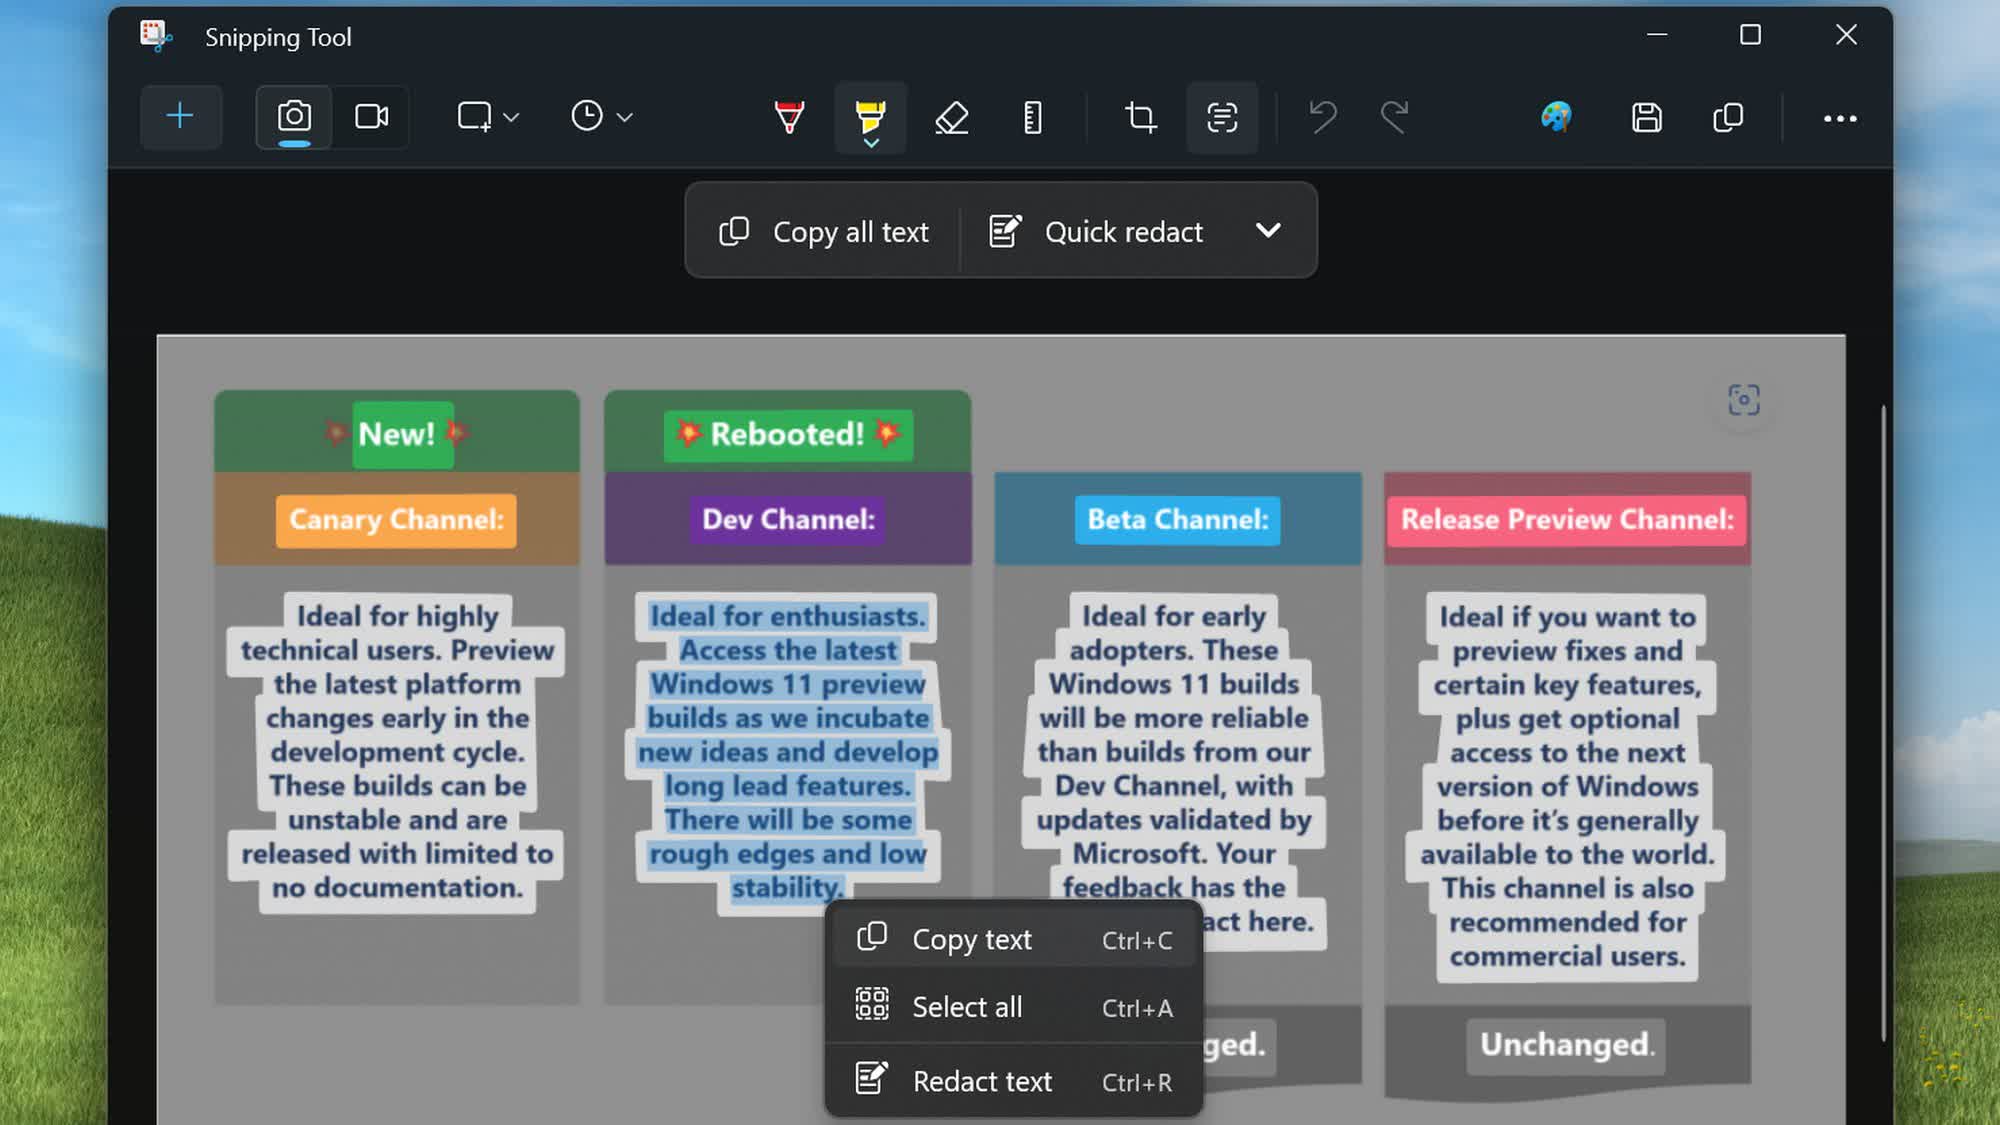Choose Redact text from the context menu
This screenshot has height=1125, width=2000.
pos(1014,1081)
